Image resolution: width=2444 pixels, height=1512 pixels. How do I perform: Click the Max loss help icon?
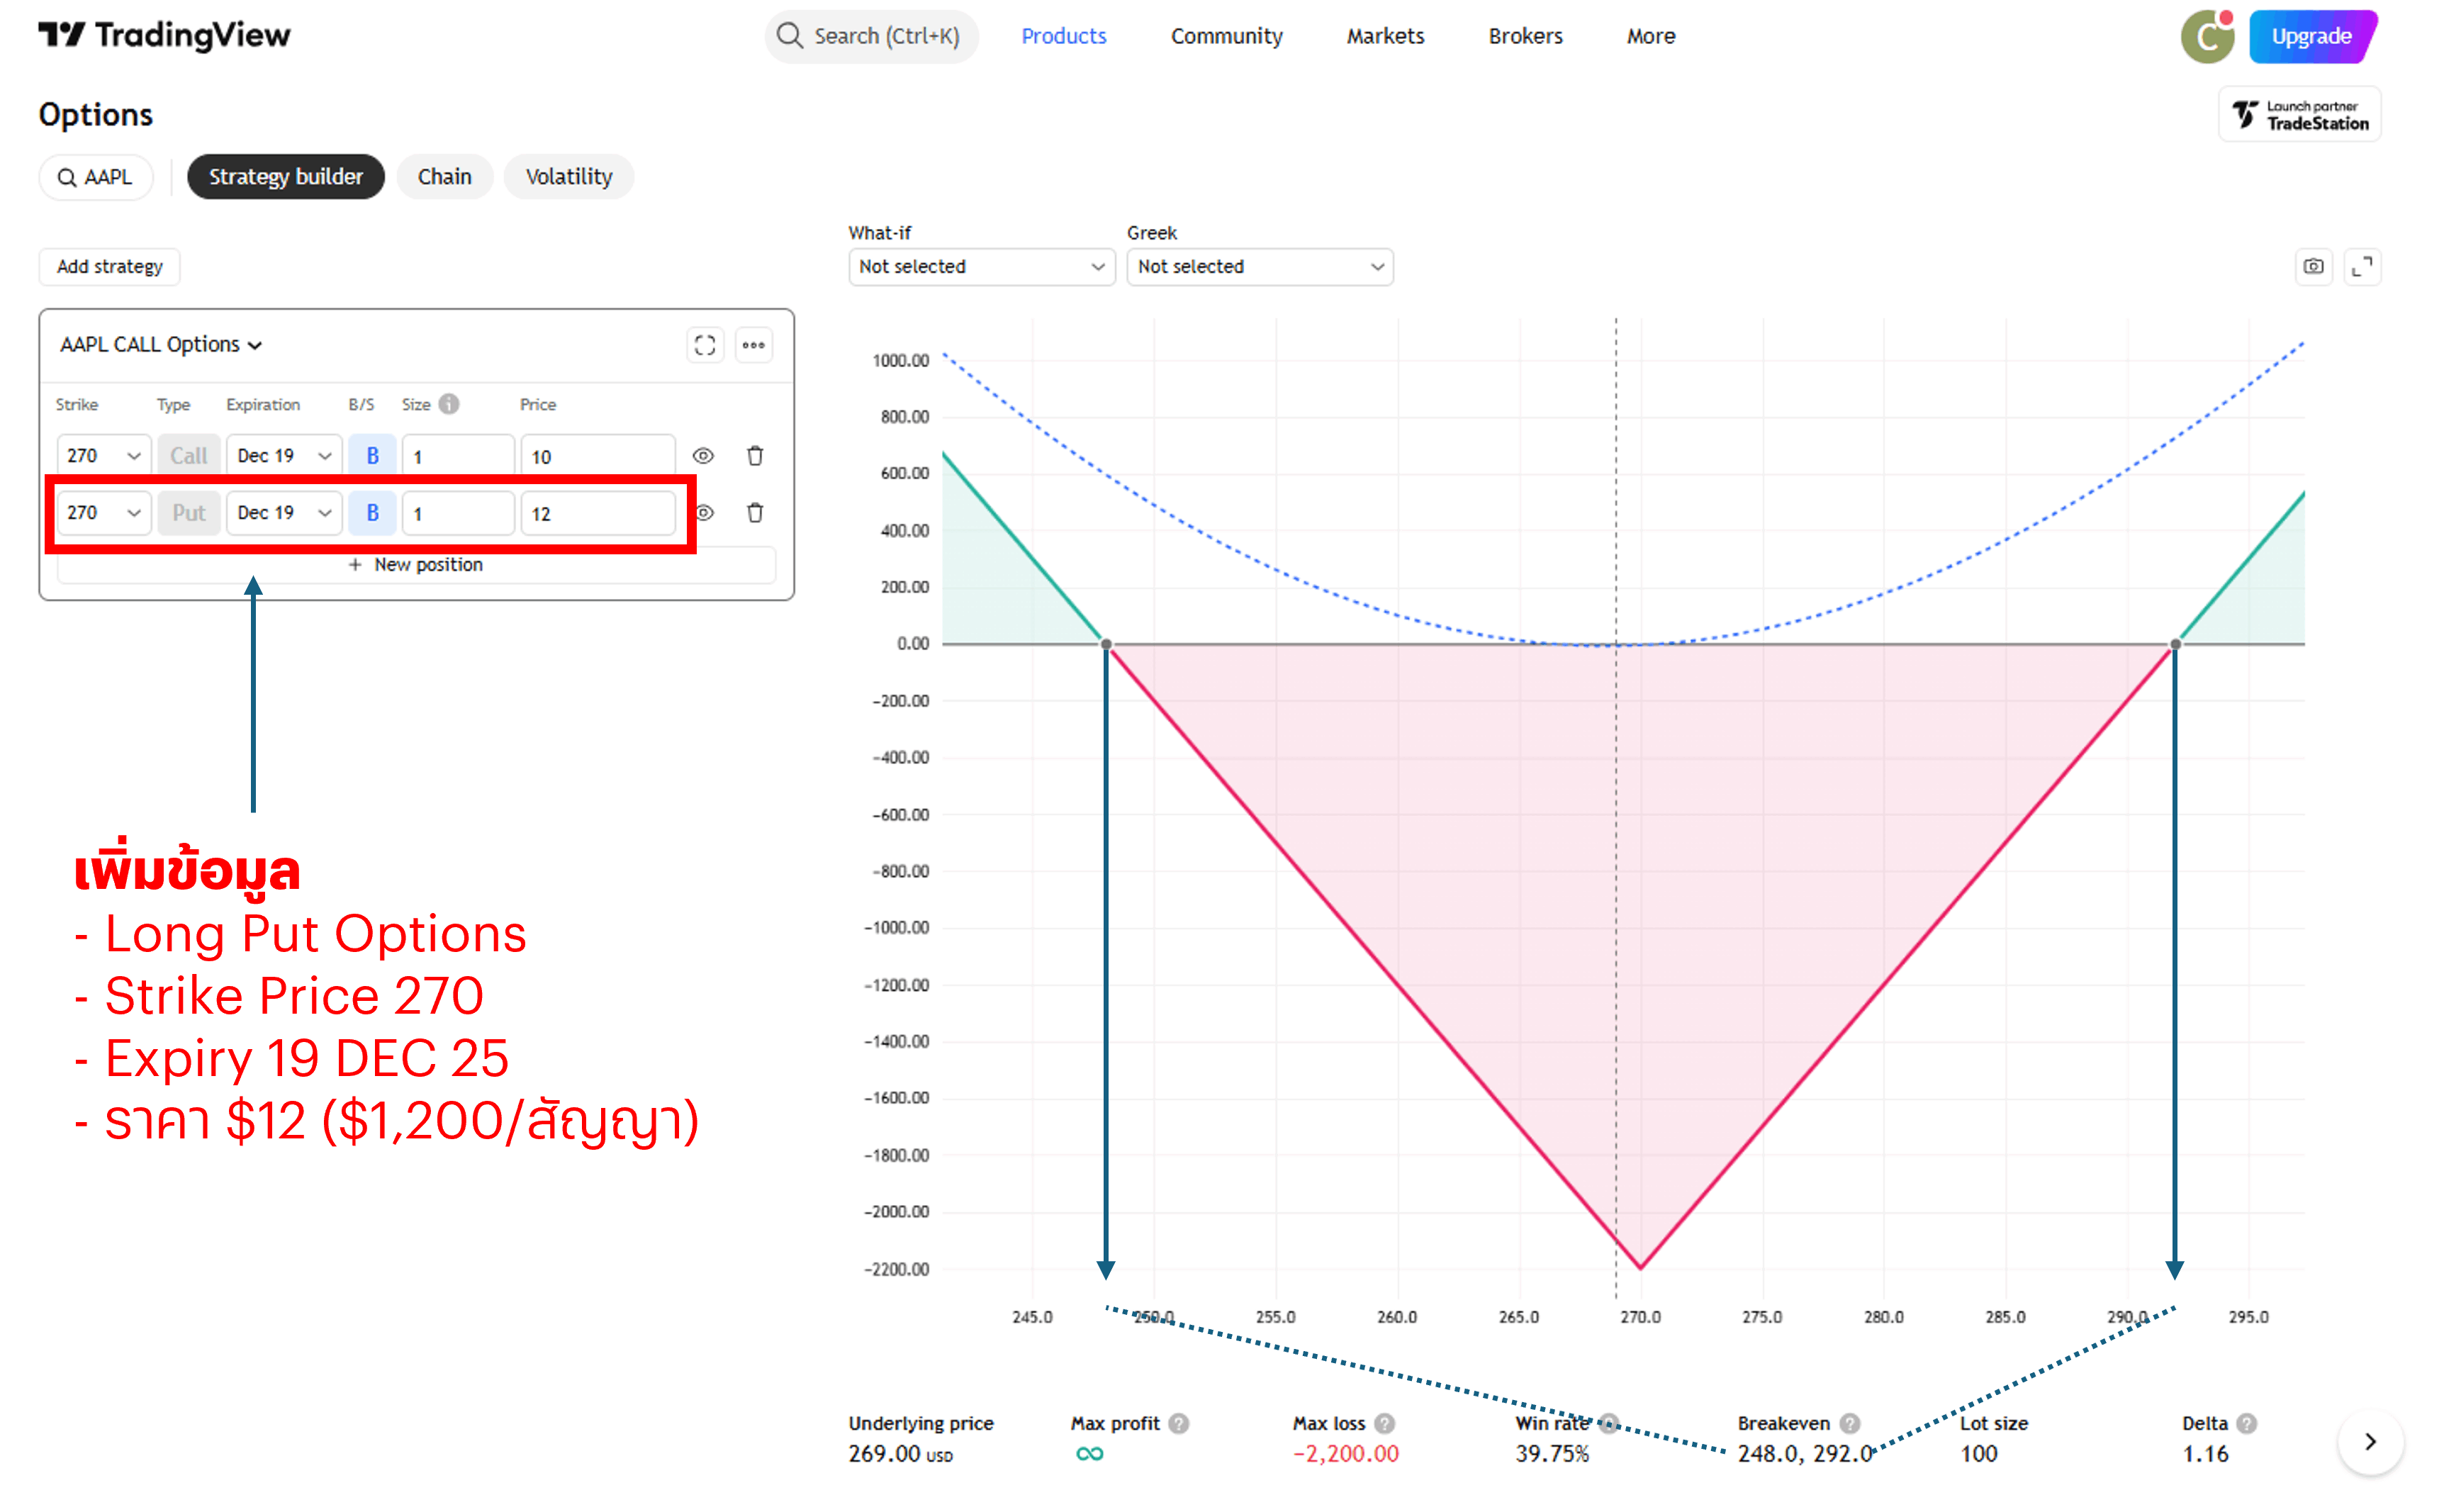pos(1384,1423)
